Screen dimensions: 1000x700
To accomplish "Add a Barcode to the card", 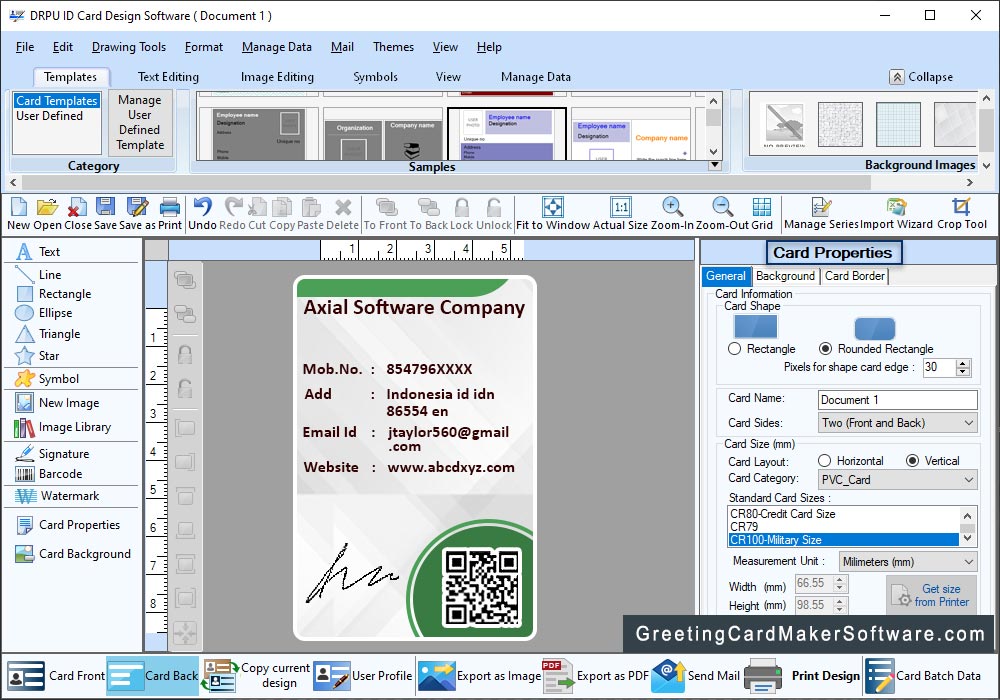I will point(48,474).
